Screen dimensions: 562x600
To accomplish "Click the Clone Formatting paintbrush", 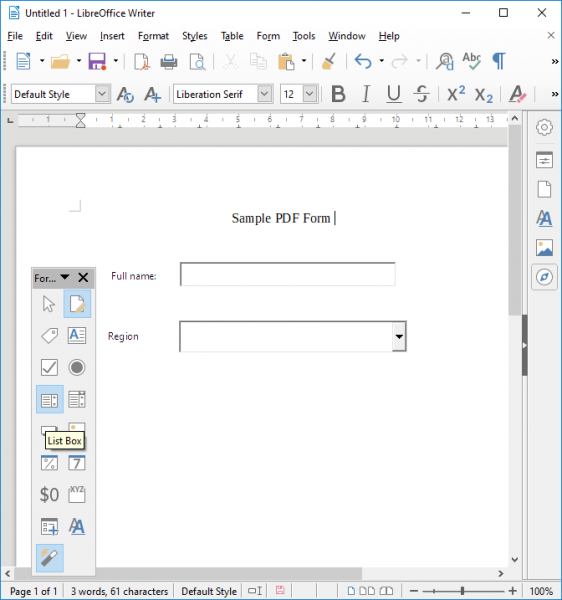I will [x=329, y=61].
